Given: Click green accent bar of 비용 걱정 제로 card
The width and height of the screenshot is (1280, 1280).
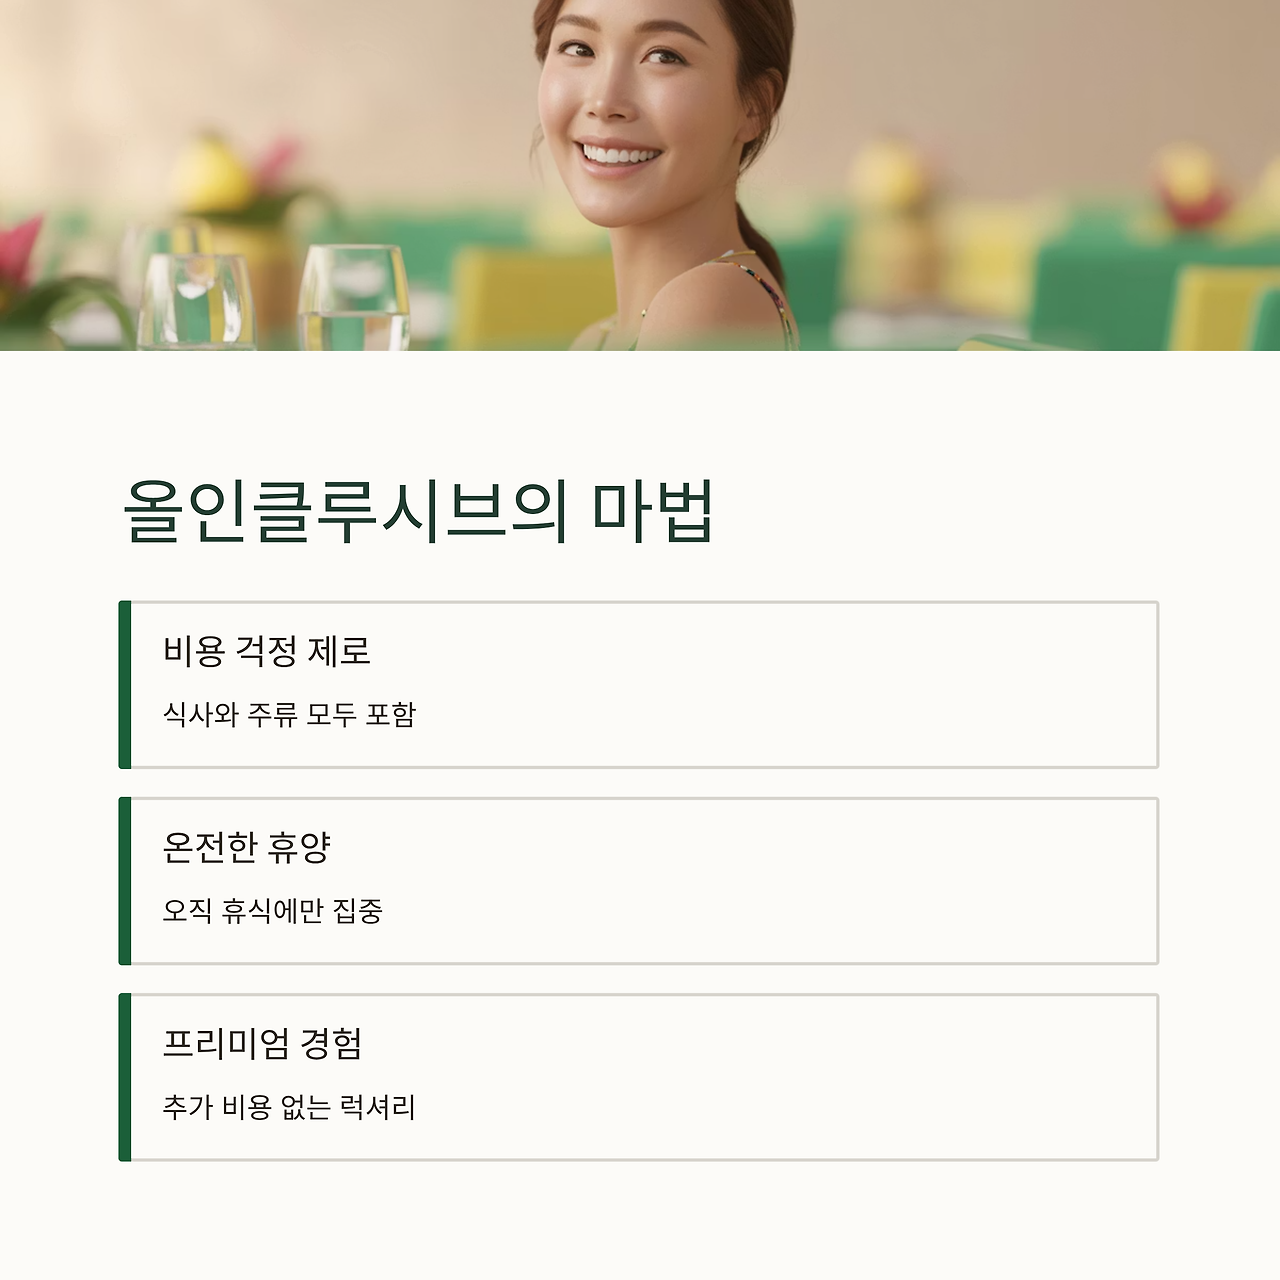Looking at the screenshot, I should click(x=125, y=685).
